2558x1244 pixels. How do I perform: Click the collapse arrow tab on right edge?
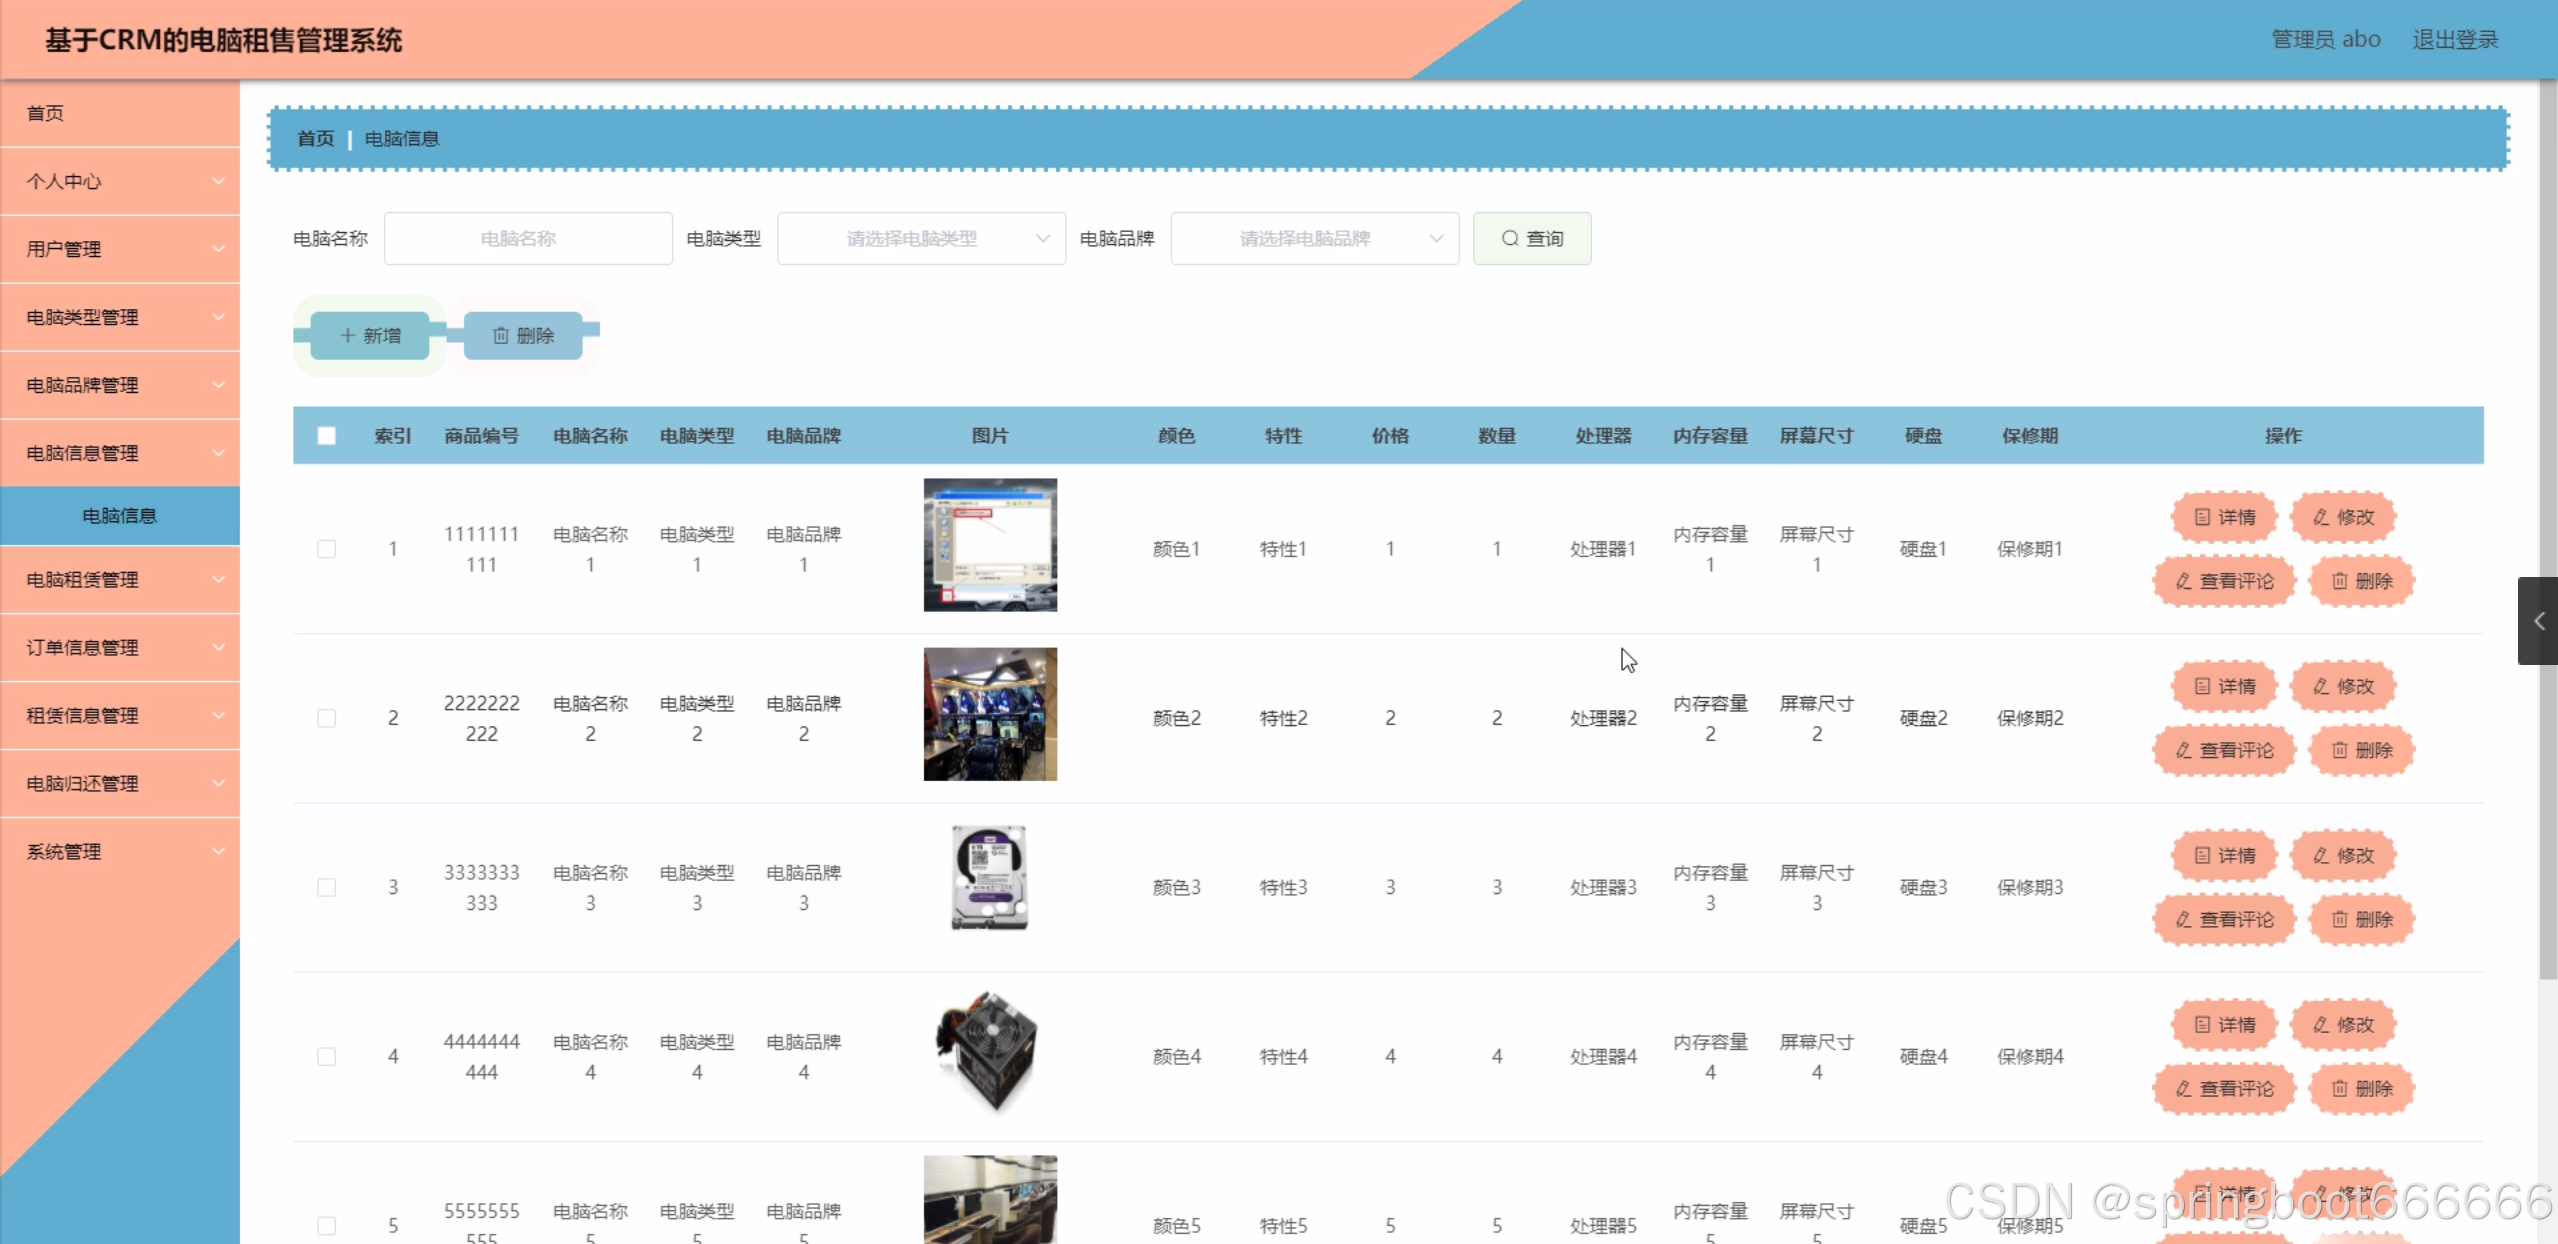[x=2538, y=621]
